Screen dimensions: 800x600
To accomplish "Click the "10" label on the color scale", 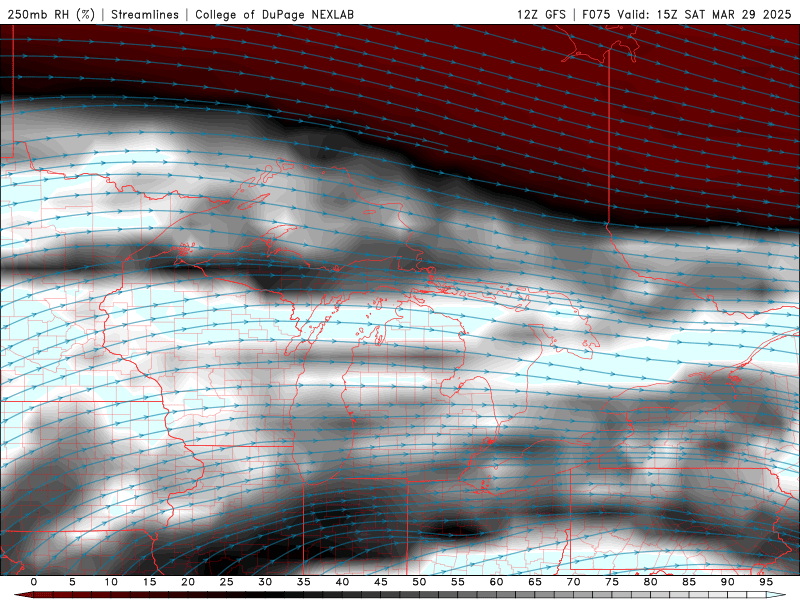I will (111, 582).
